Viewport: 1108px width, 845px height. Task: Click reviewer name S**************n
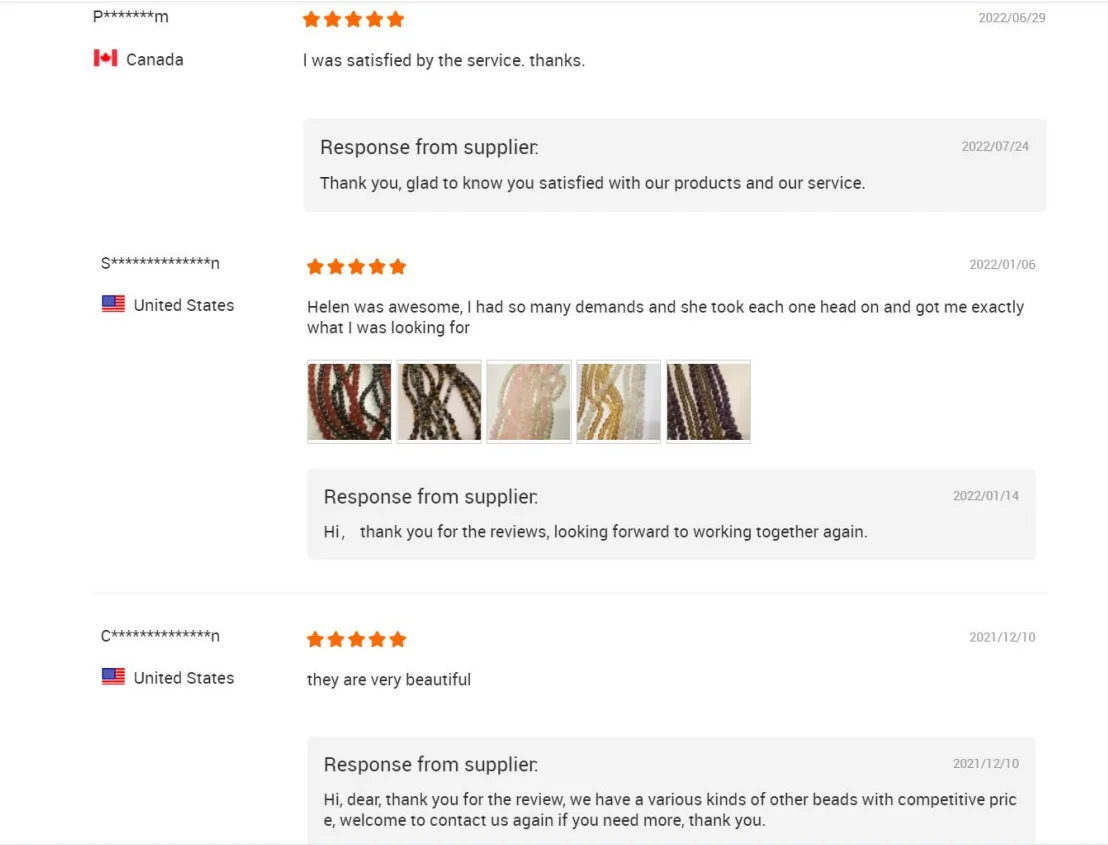pyautogui.click(x=160, y=264)
